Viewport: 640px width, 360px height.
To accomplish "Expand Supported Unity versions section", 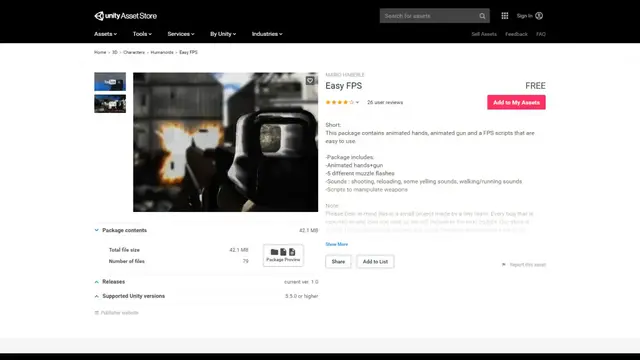I will click(x=97, y=296).
